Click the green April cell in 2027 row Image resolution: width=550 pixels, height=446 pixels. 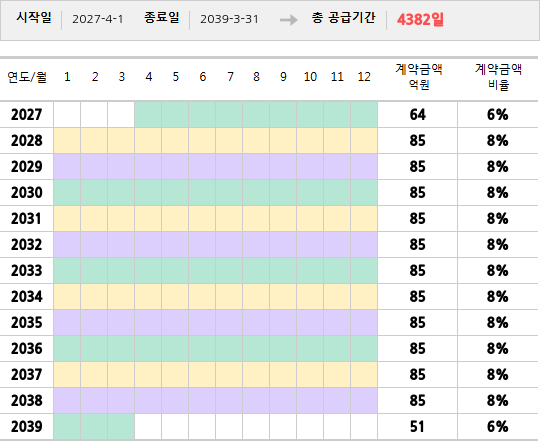click(148, 115)
